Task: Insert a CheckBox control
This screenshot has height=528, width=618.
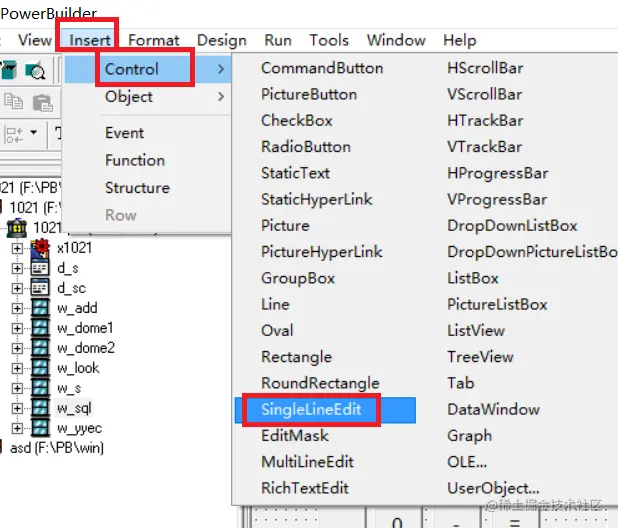Action: (x=296, y=121)
